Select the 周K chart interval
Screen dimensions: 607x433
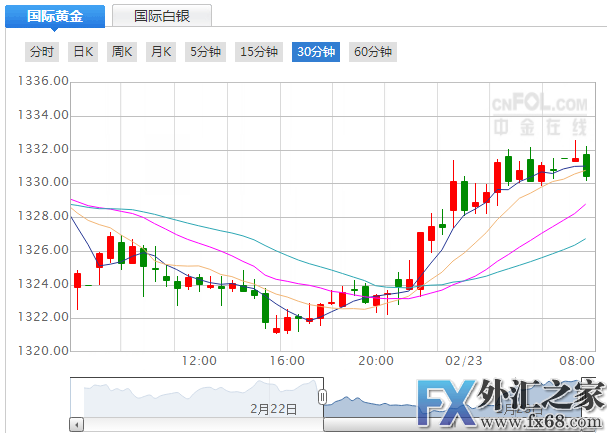(122, 52)
